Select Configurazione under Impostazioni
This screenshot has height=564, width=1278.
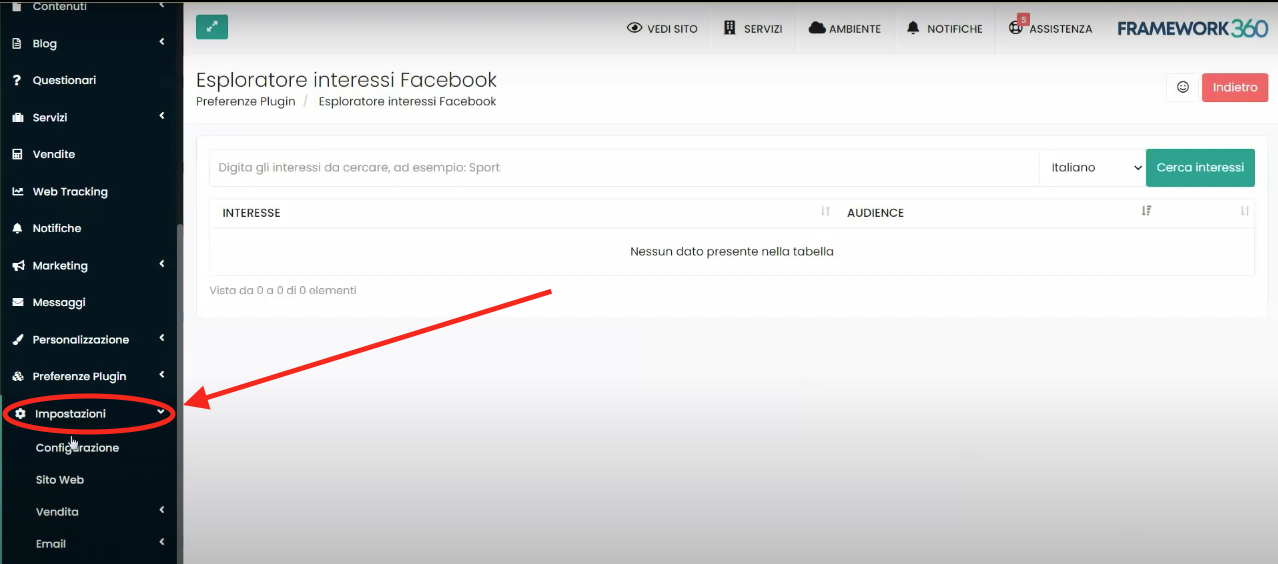coord(77,448)
